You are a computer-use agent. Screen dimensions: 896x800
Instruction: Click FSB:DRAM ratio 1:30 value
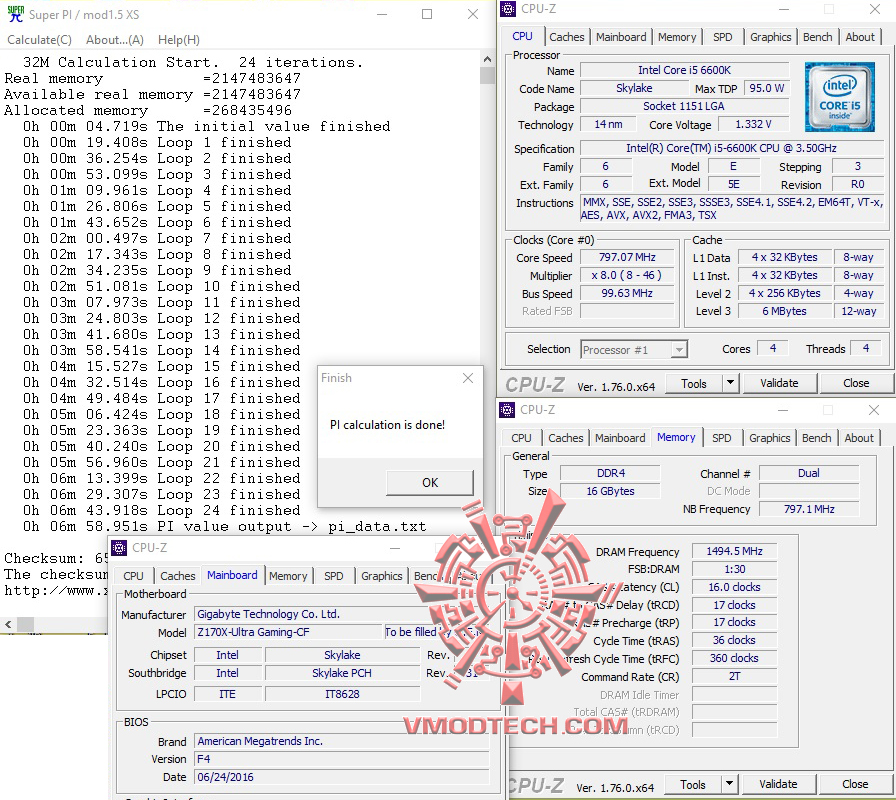click(x=734, y=570)
